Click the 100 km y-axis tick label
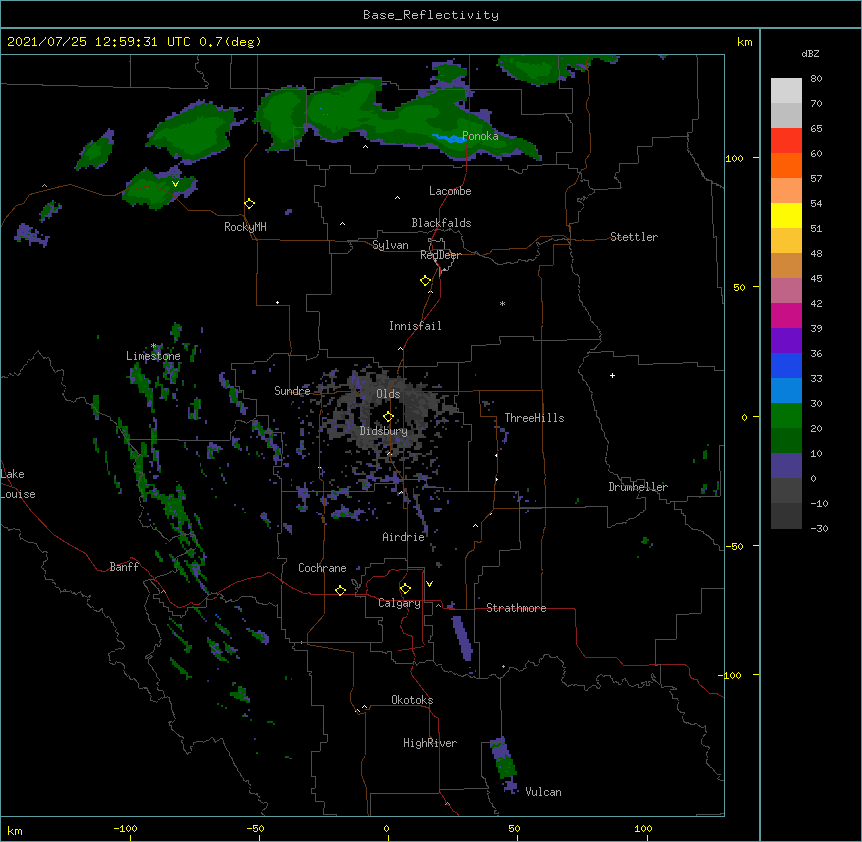 (734, 158)
